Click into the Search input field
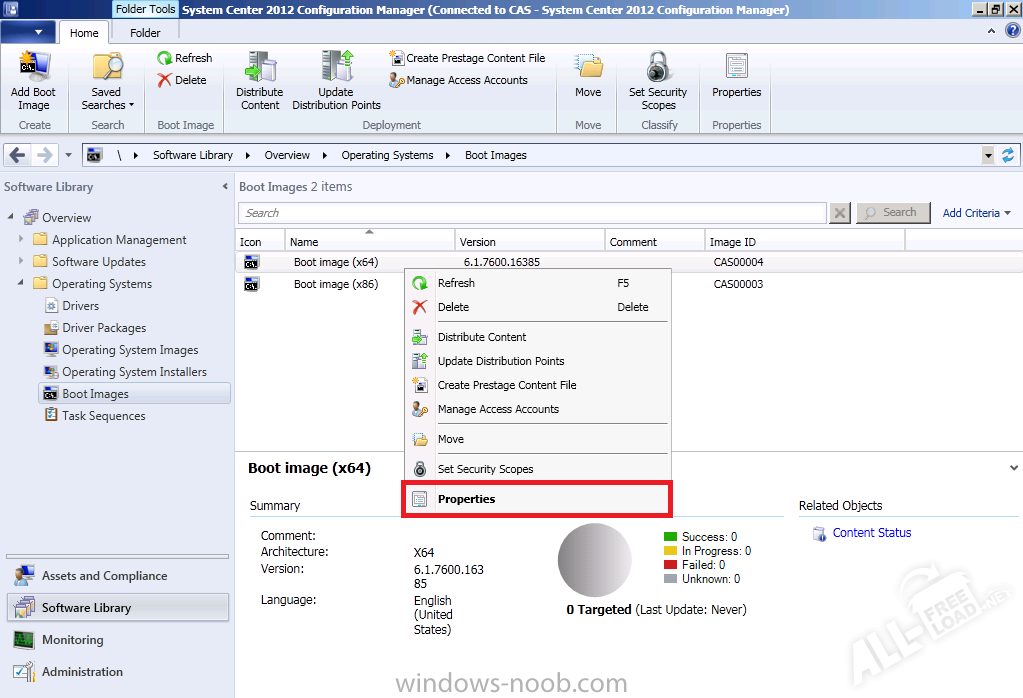 tap(530, 213)
